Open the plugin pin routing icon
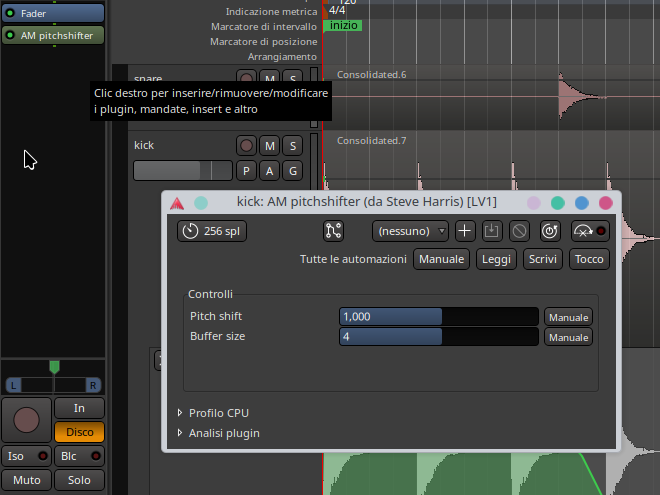Screen dimensions: 660x495 click(334, 231)
